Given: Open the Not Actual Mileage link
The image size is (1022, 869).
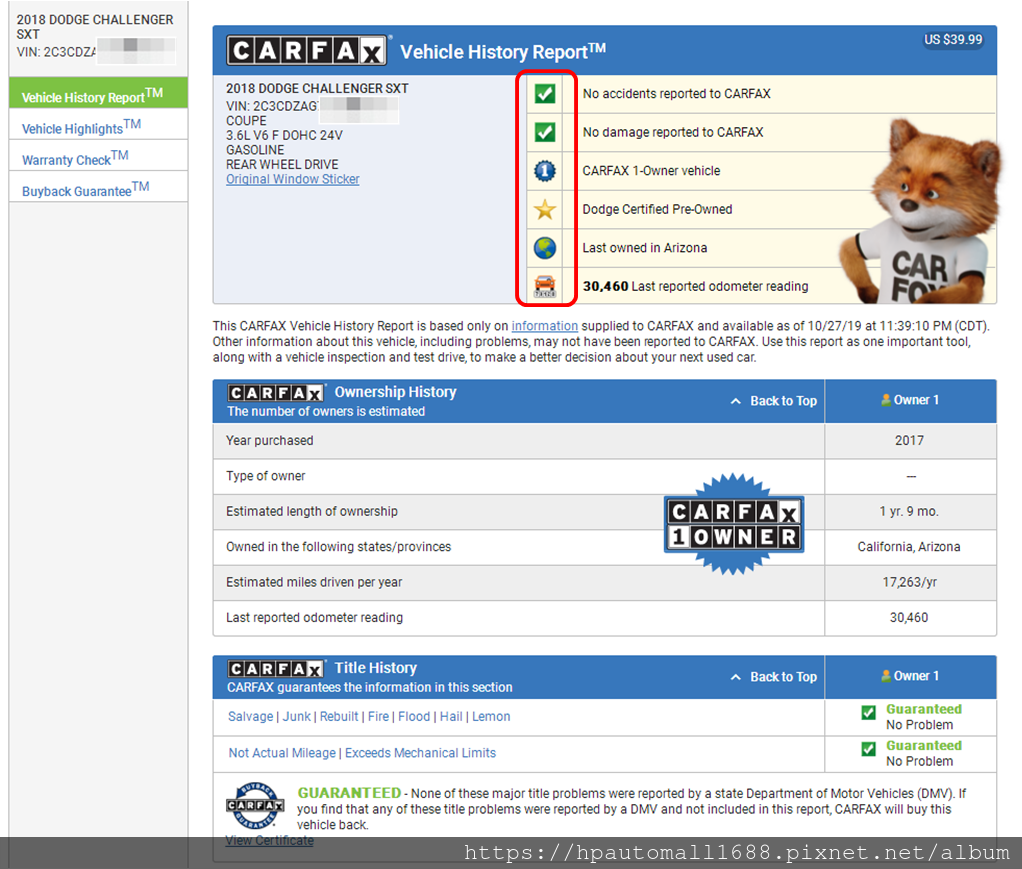Looking at the screenshot, I should [x=282, y=753].
